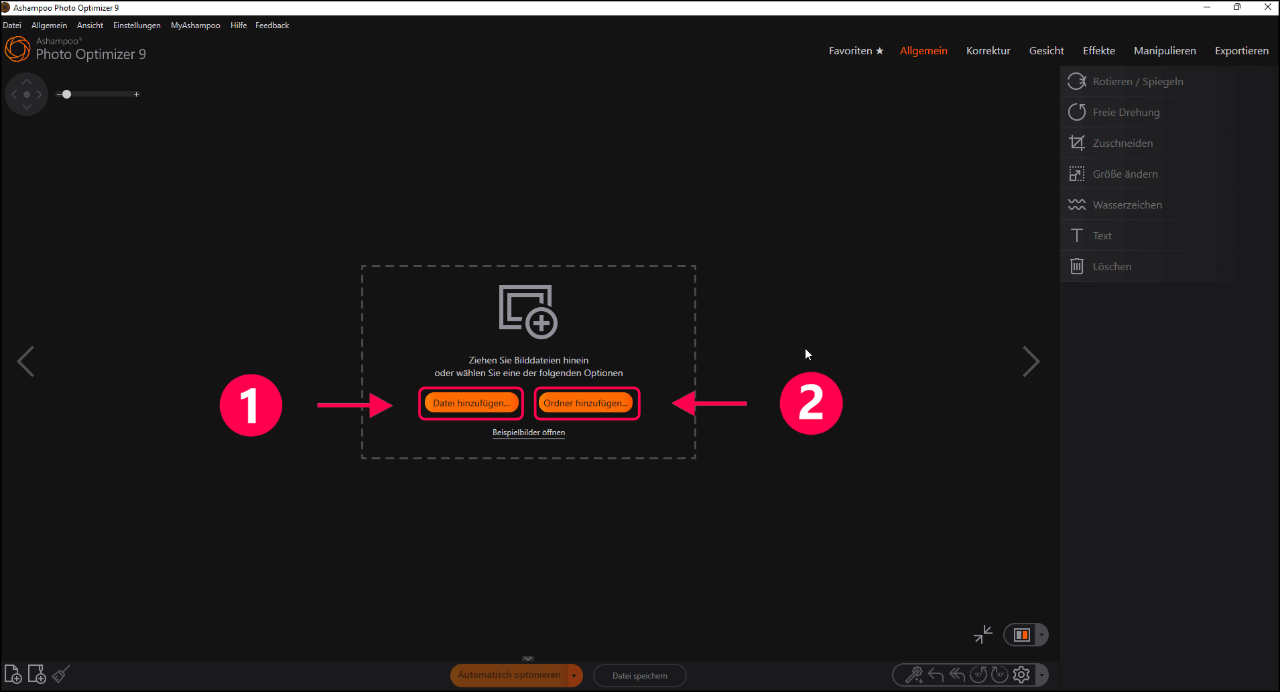Screen dimensions: 1280x692
Task: Open the Allgemein menu in menu bar
Action: click(x=49, y=25)
